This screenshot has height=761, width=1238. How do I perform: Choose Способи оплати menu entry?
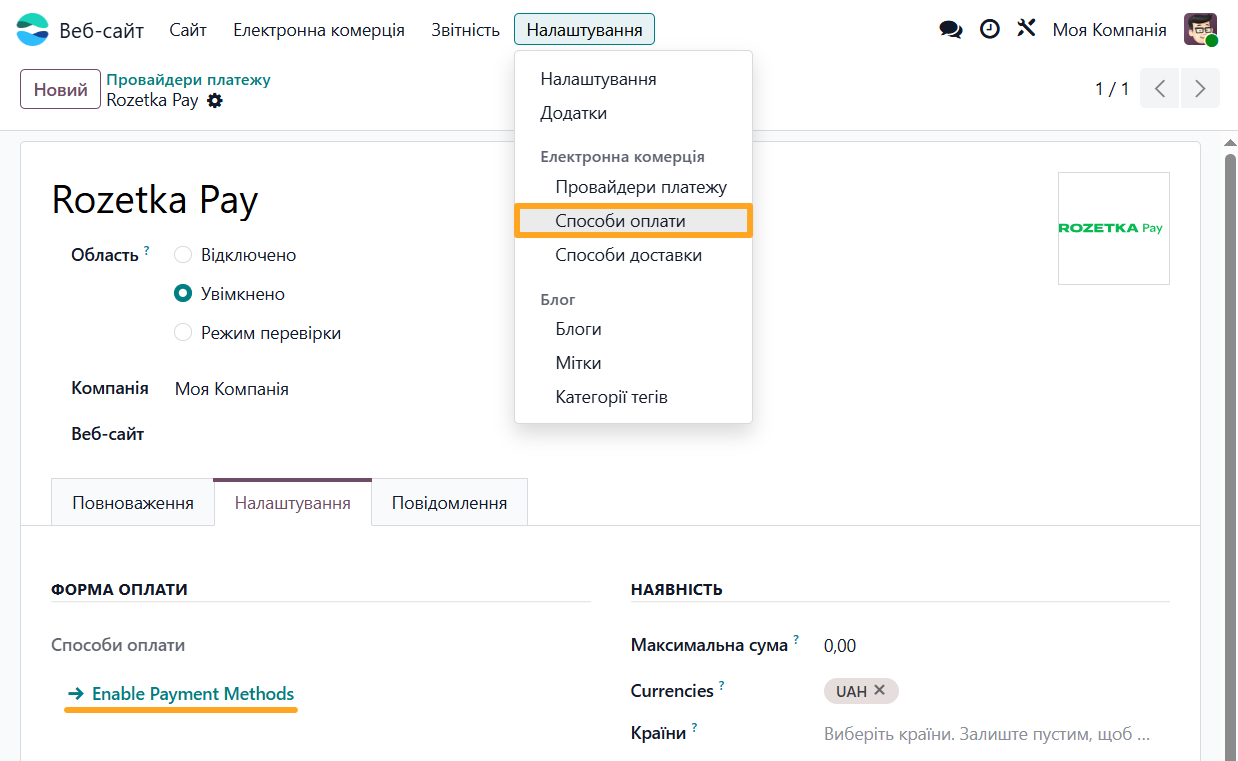tap(633, 221)
